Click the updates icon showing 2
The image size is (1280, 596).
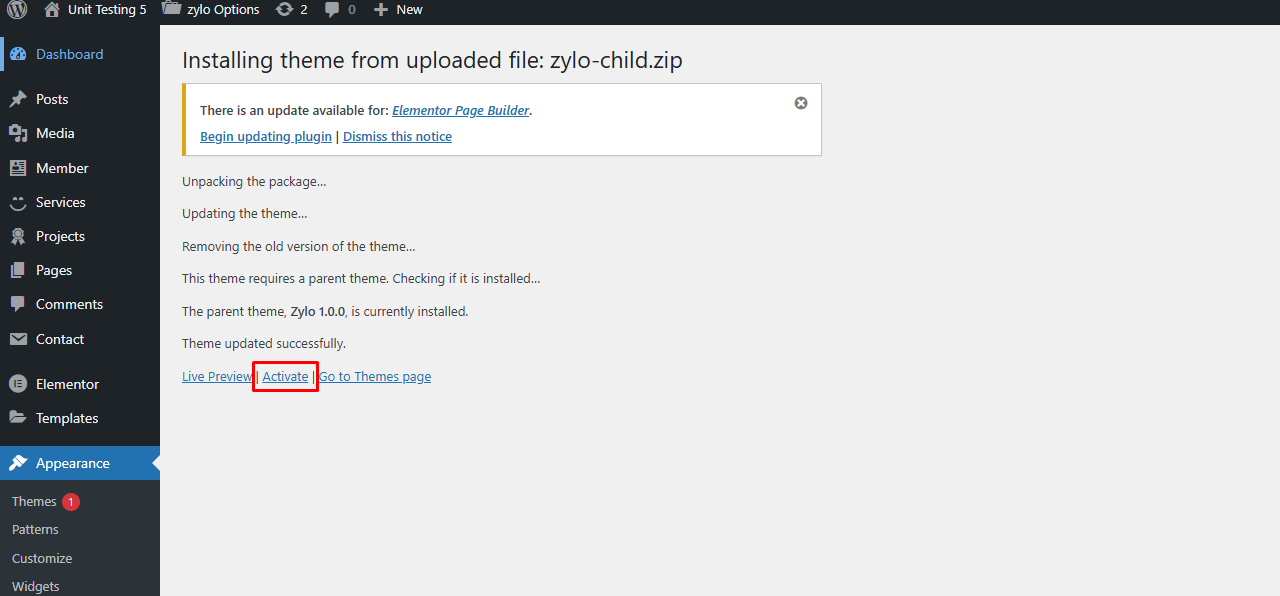point(284,10)
